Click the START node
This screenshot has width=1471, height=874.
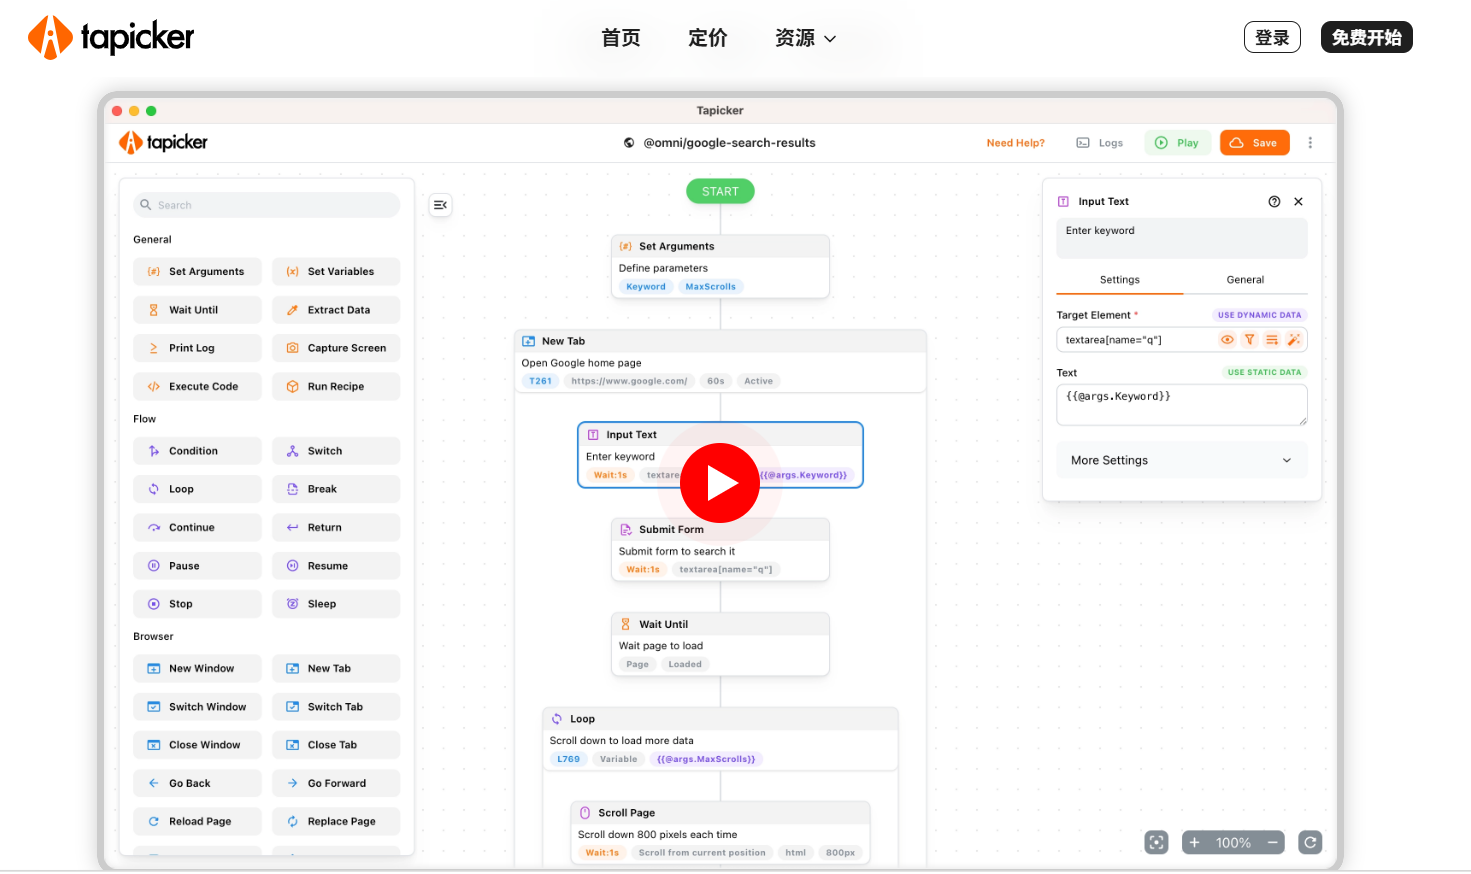click(720, 191)
